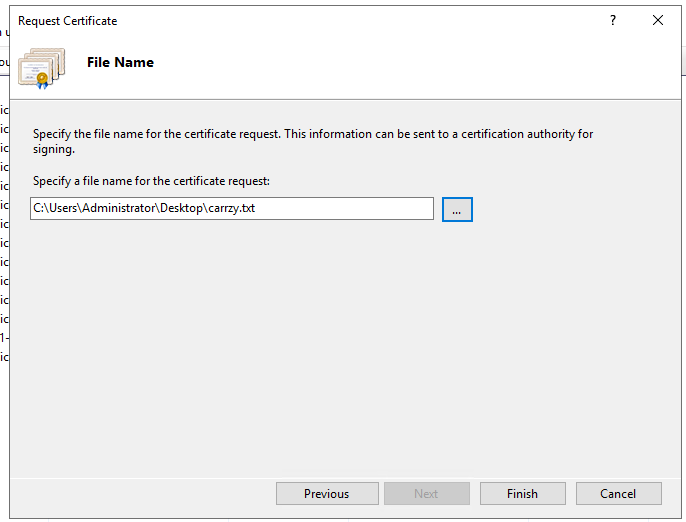Click the 'Specify a file name' field label

(x=151, y=181)
